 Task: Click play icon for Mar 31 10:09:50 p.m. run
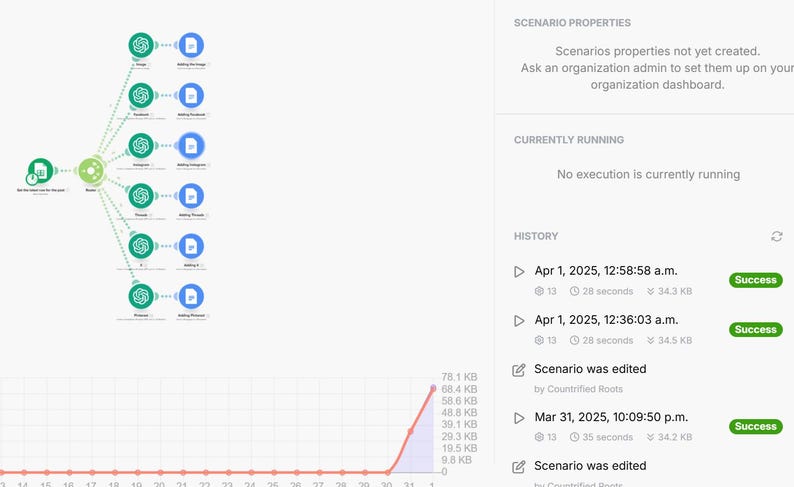point(519,418)
